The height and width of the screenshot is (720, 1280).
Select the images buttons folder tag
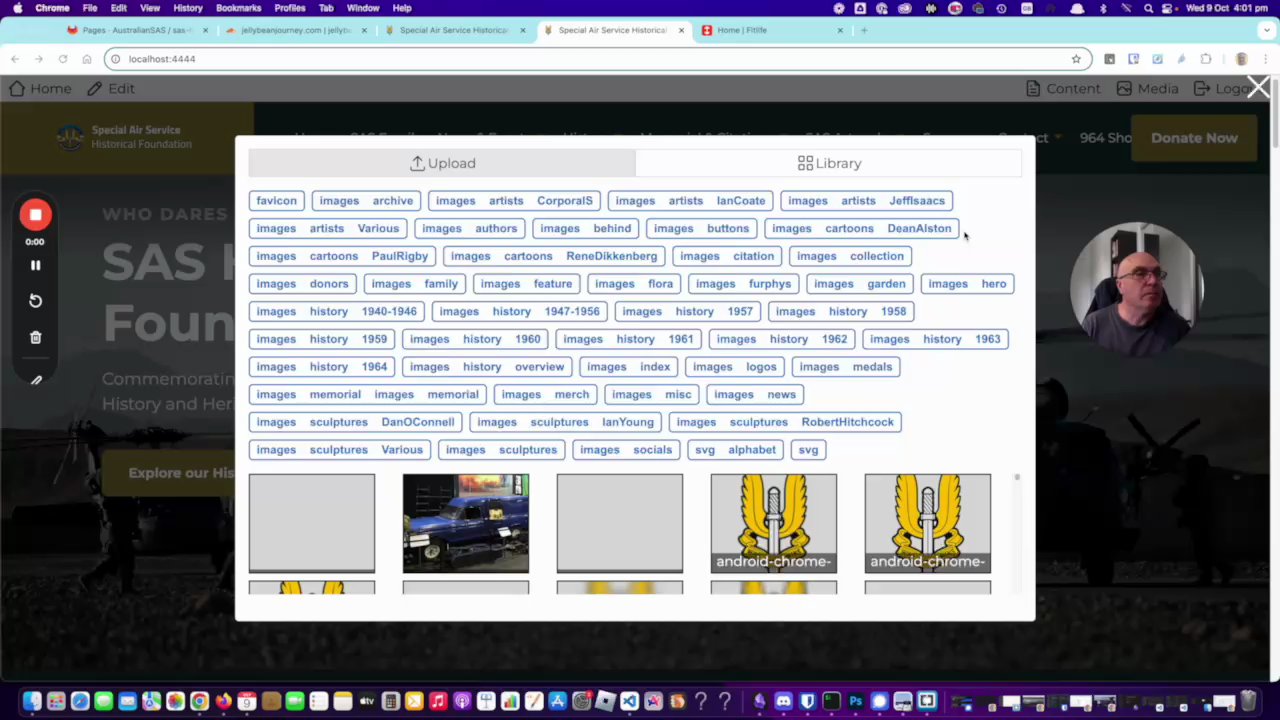point(701,228)
